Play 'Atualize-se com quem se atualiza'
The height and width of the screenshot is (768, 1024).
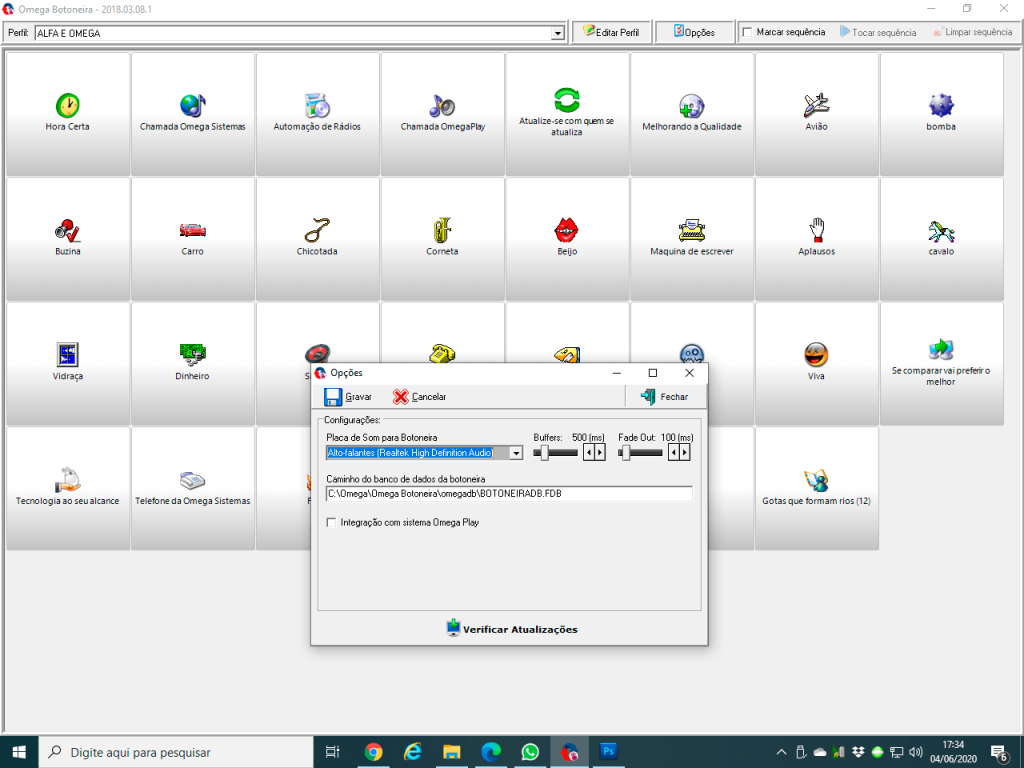pyautogui.click(x=567, y=114)
